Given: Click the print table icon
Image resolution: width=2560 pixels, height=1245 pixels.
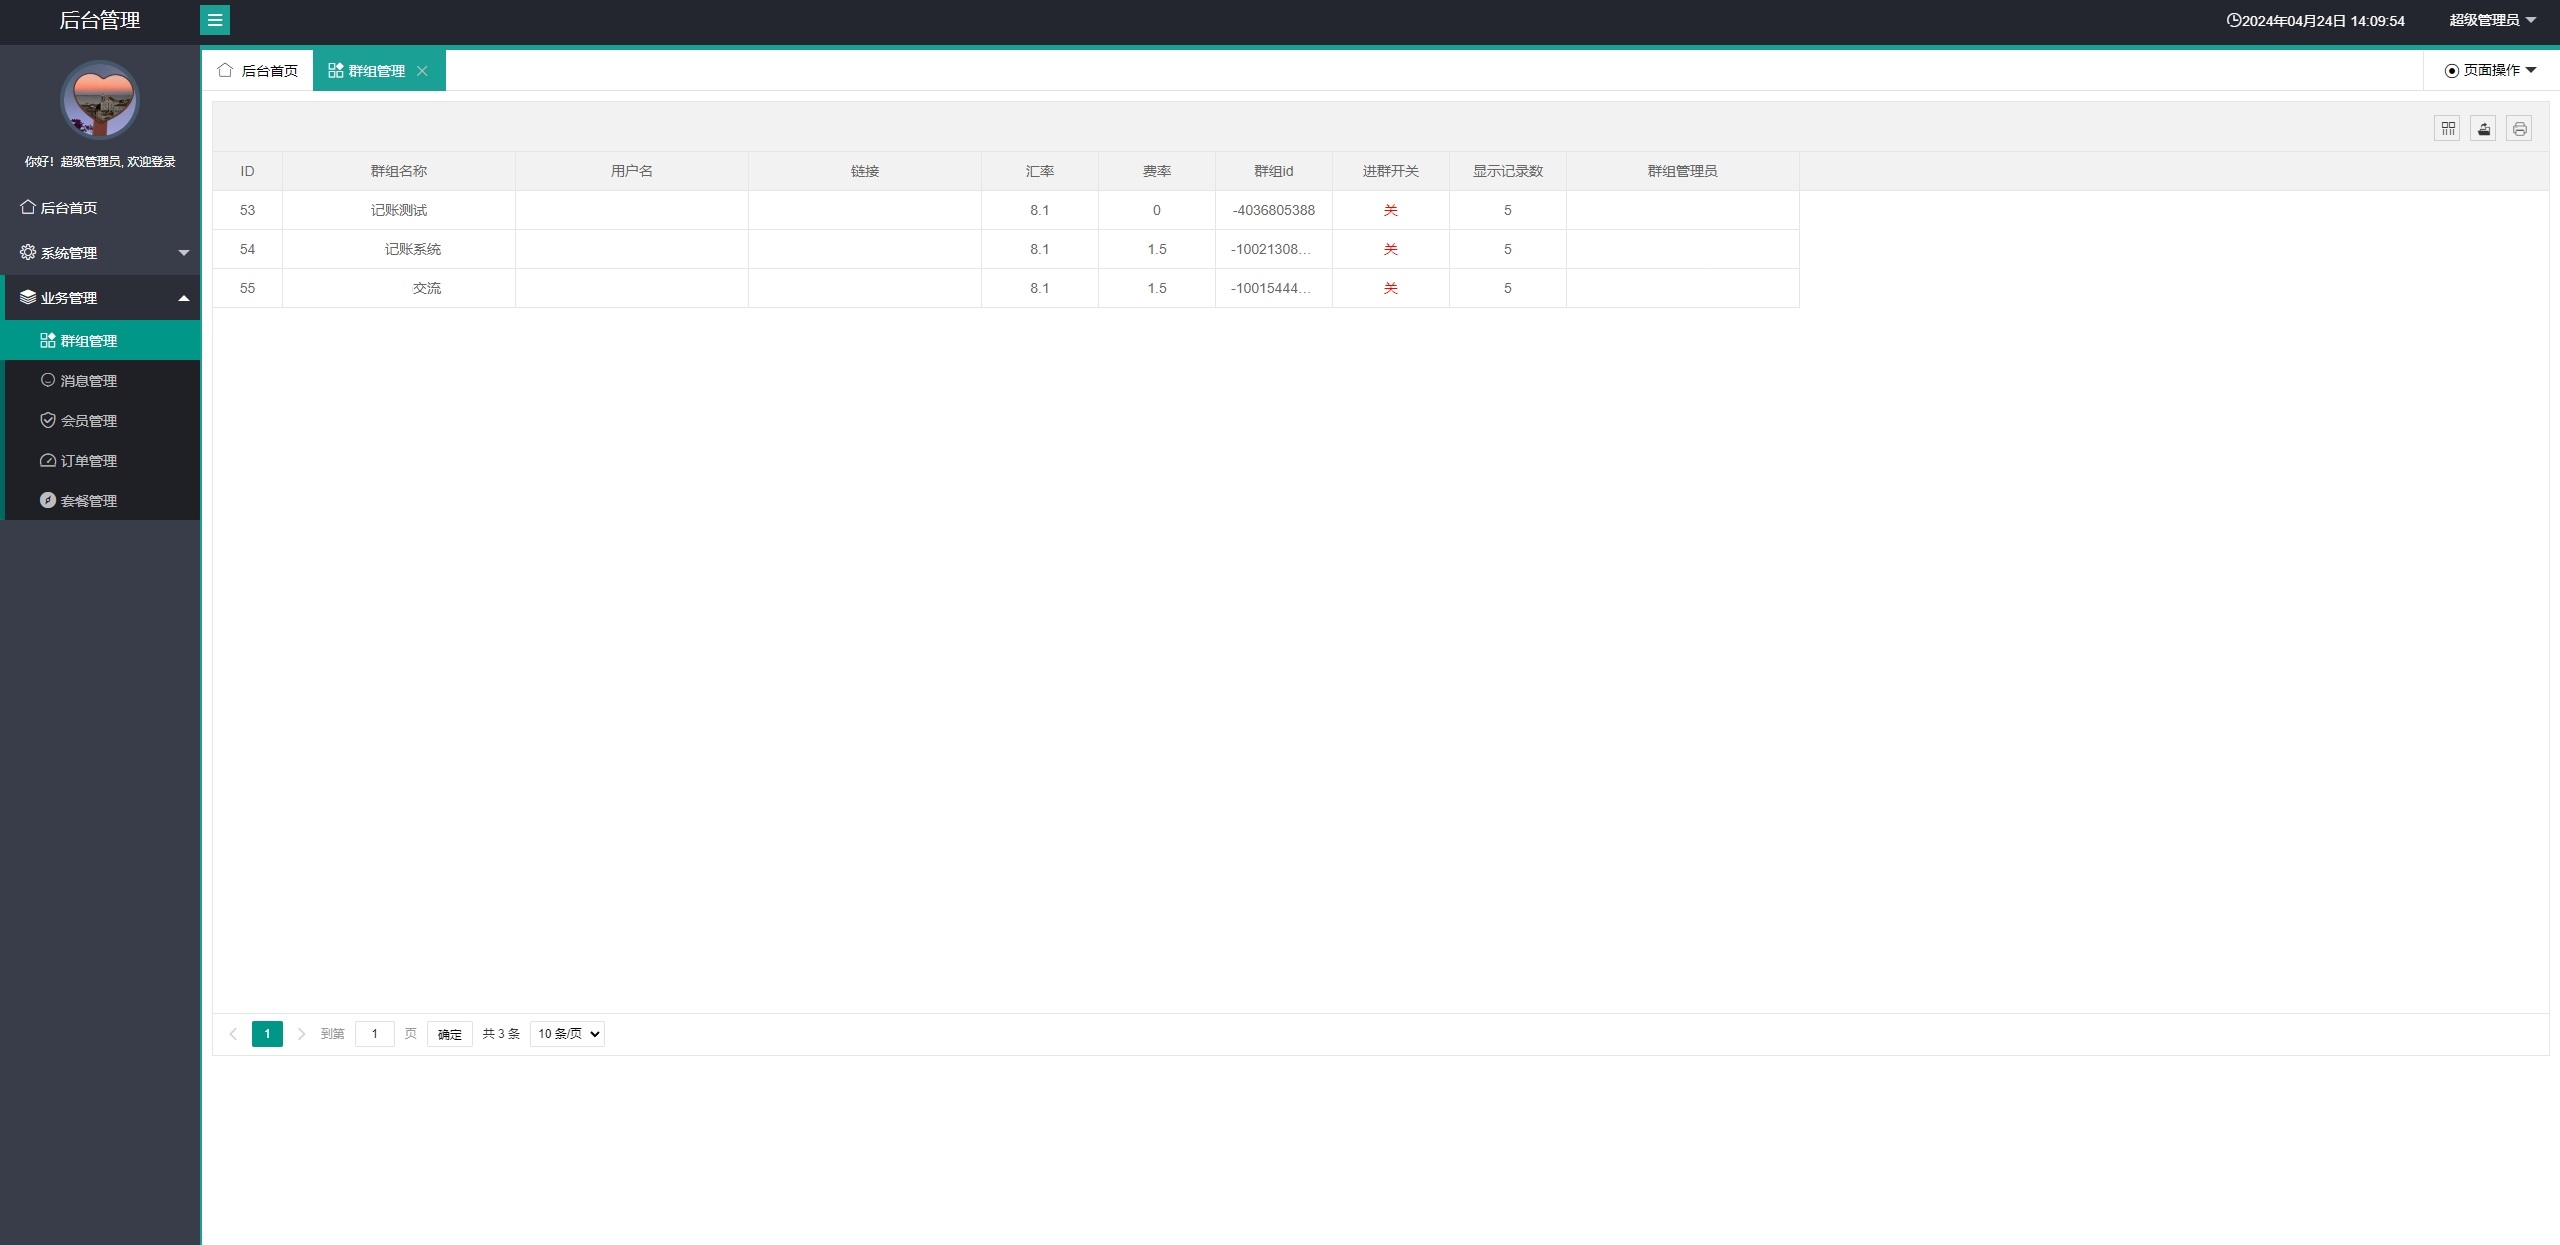Looking at the screenshot, I should coord(2519,129).
